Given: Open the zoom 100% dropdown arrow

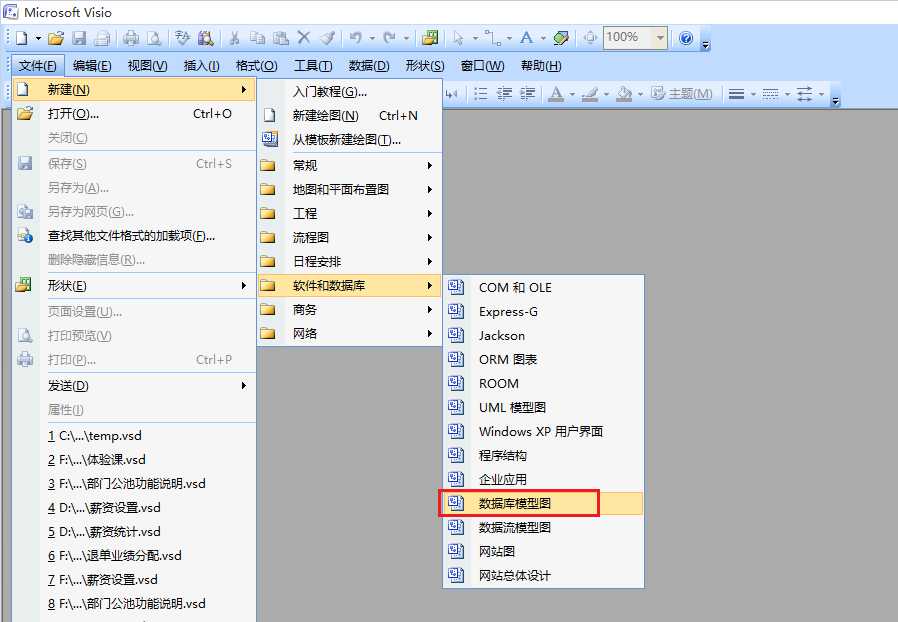Looking at the screenshot, I should click(660, 38).
